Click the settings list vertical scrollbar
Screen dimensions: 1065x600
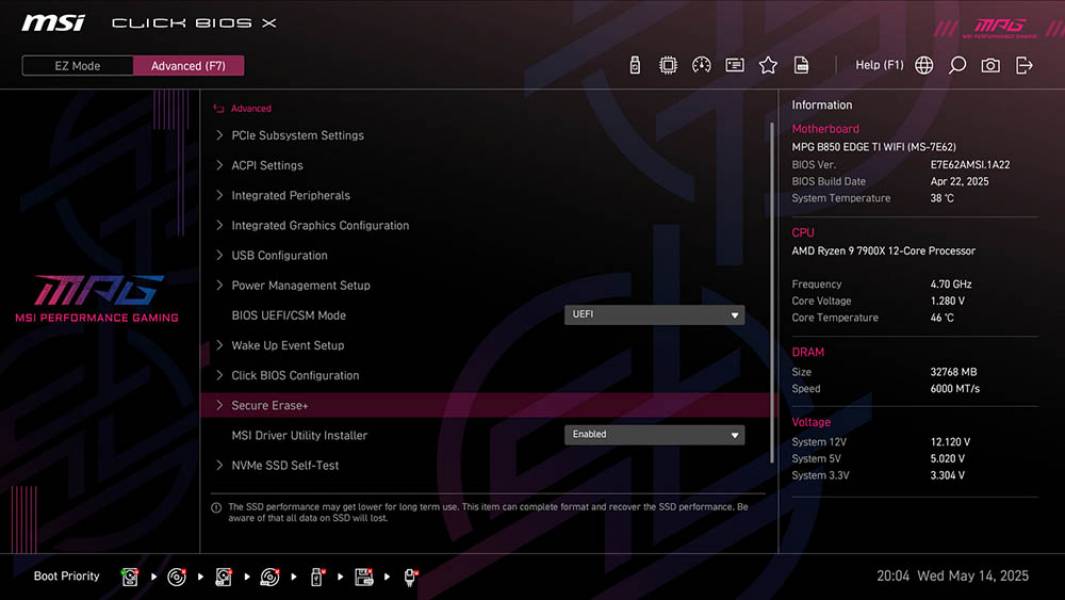coord(772,292)
